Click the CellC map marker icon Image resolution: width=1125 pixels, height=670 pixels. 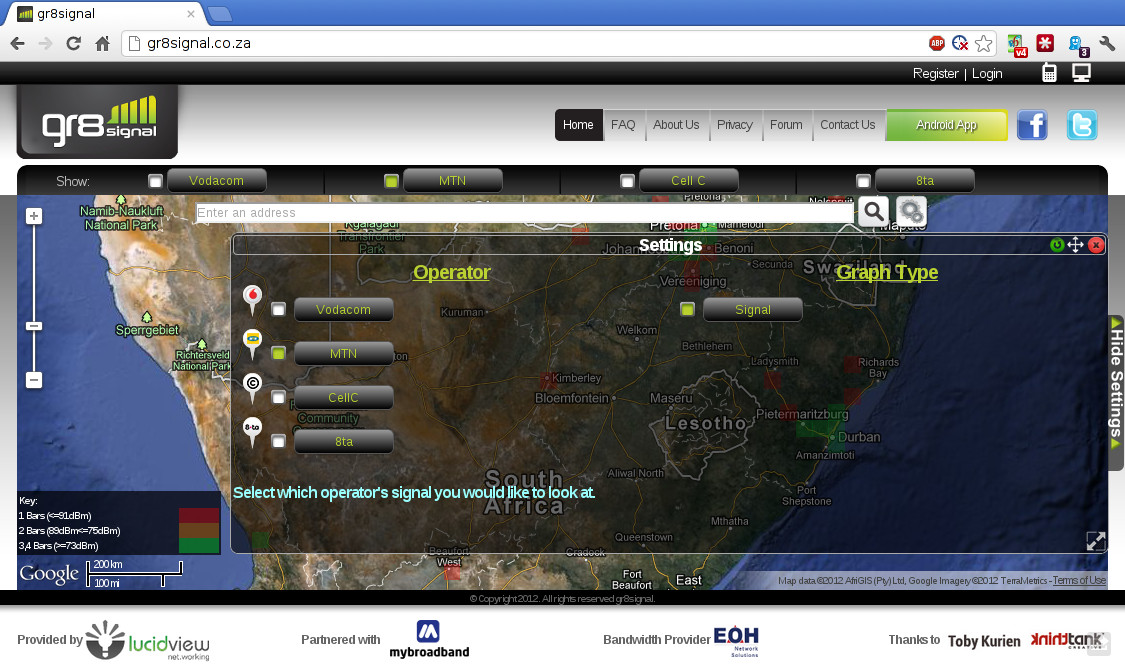pos(253,388)
